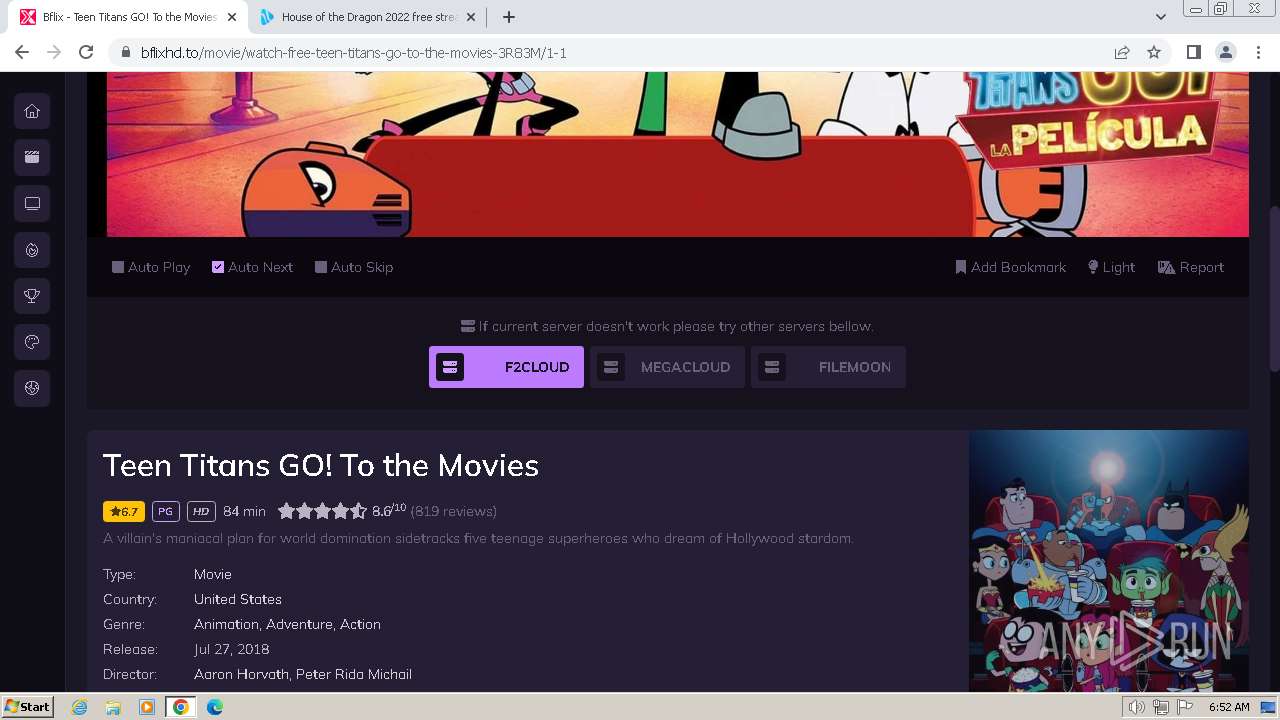View the site info lock icon
Image resolution: width=1280 pixels, height=720 pixels.
pyautogui.click(x=126, y=53)
